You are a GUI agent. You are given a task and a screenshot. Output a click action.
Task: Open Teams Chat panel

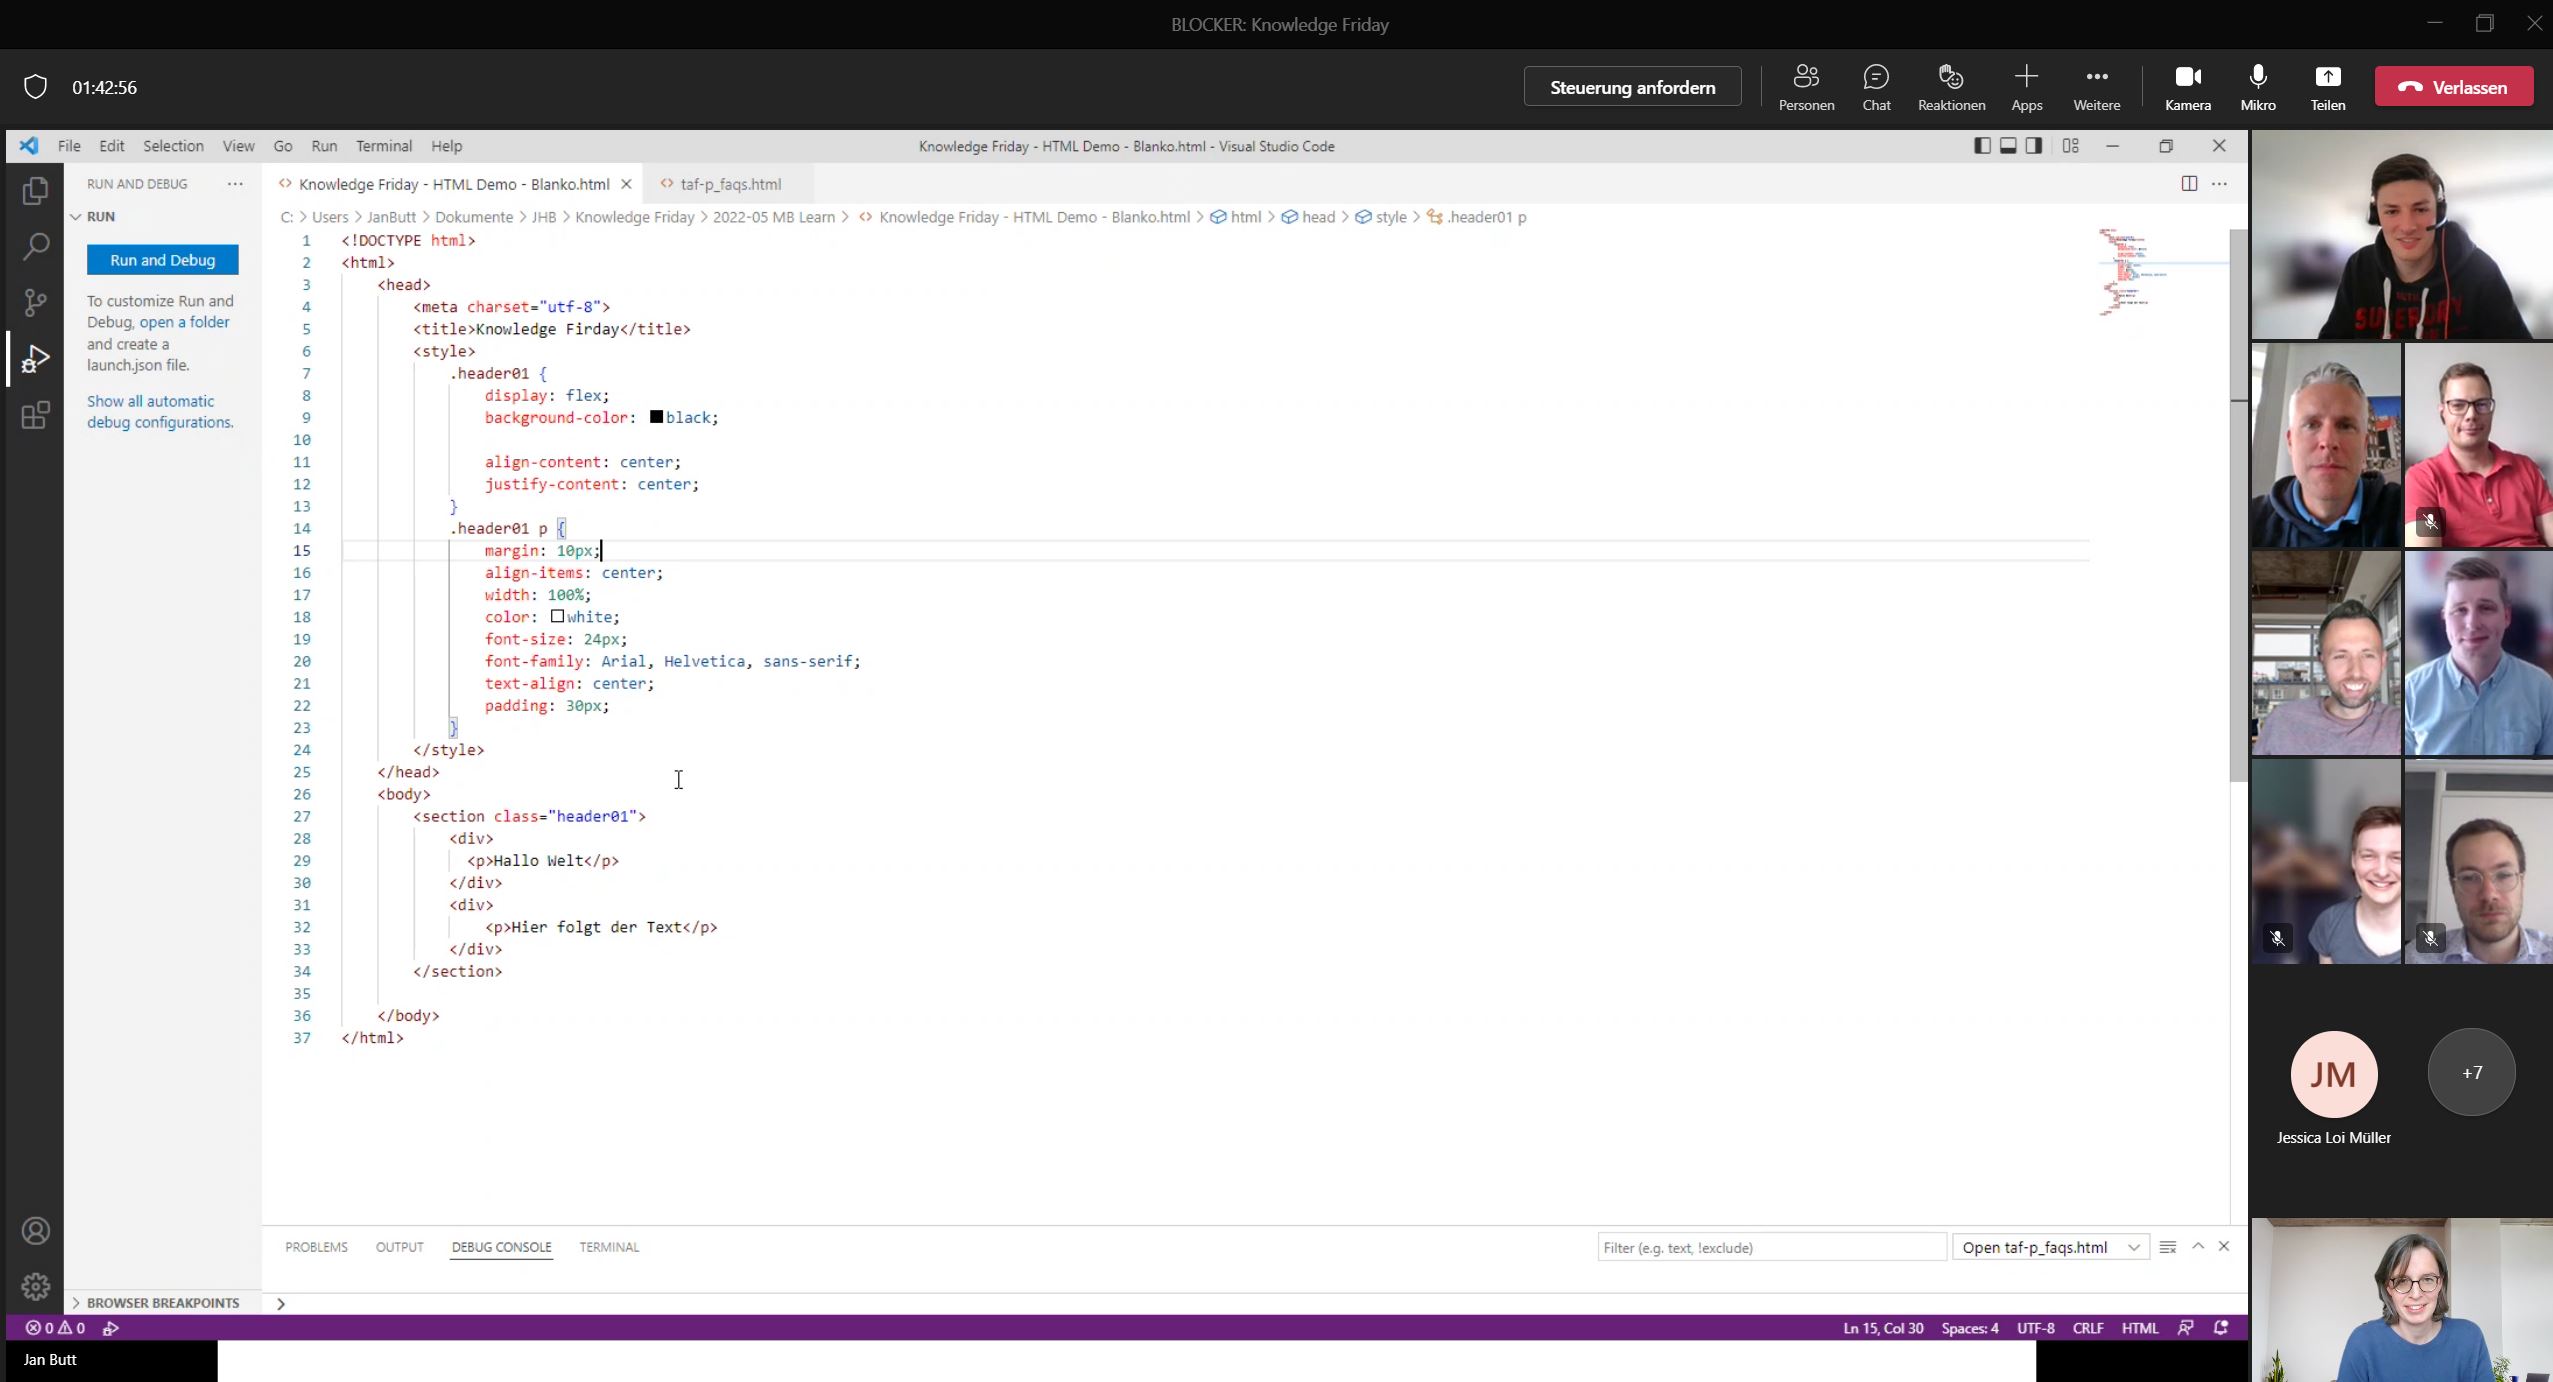[1876, 87]
